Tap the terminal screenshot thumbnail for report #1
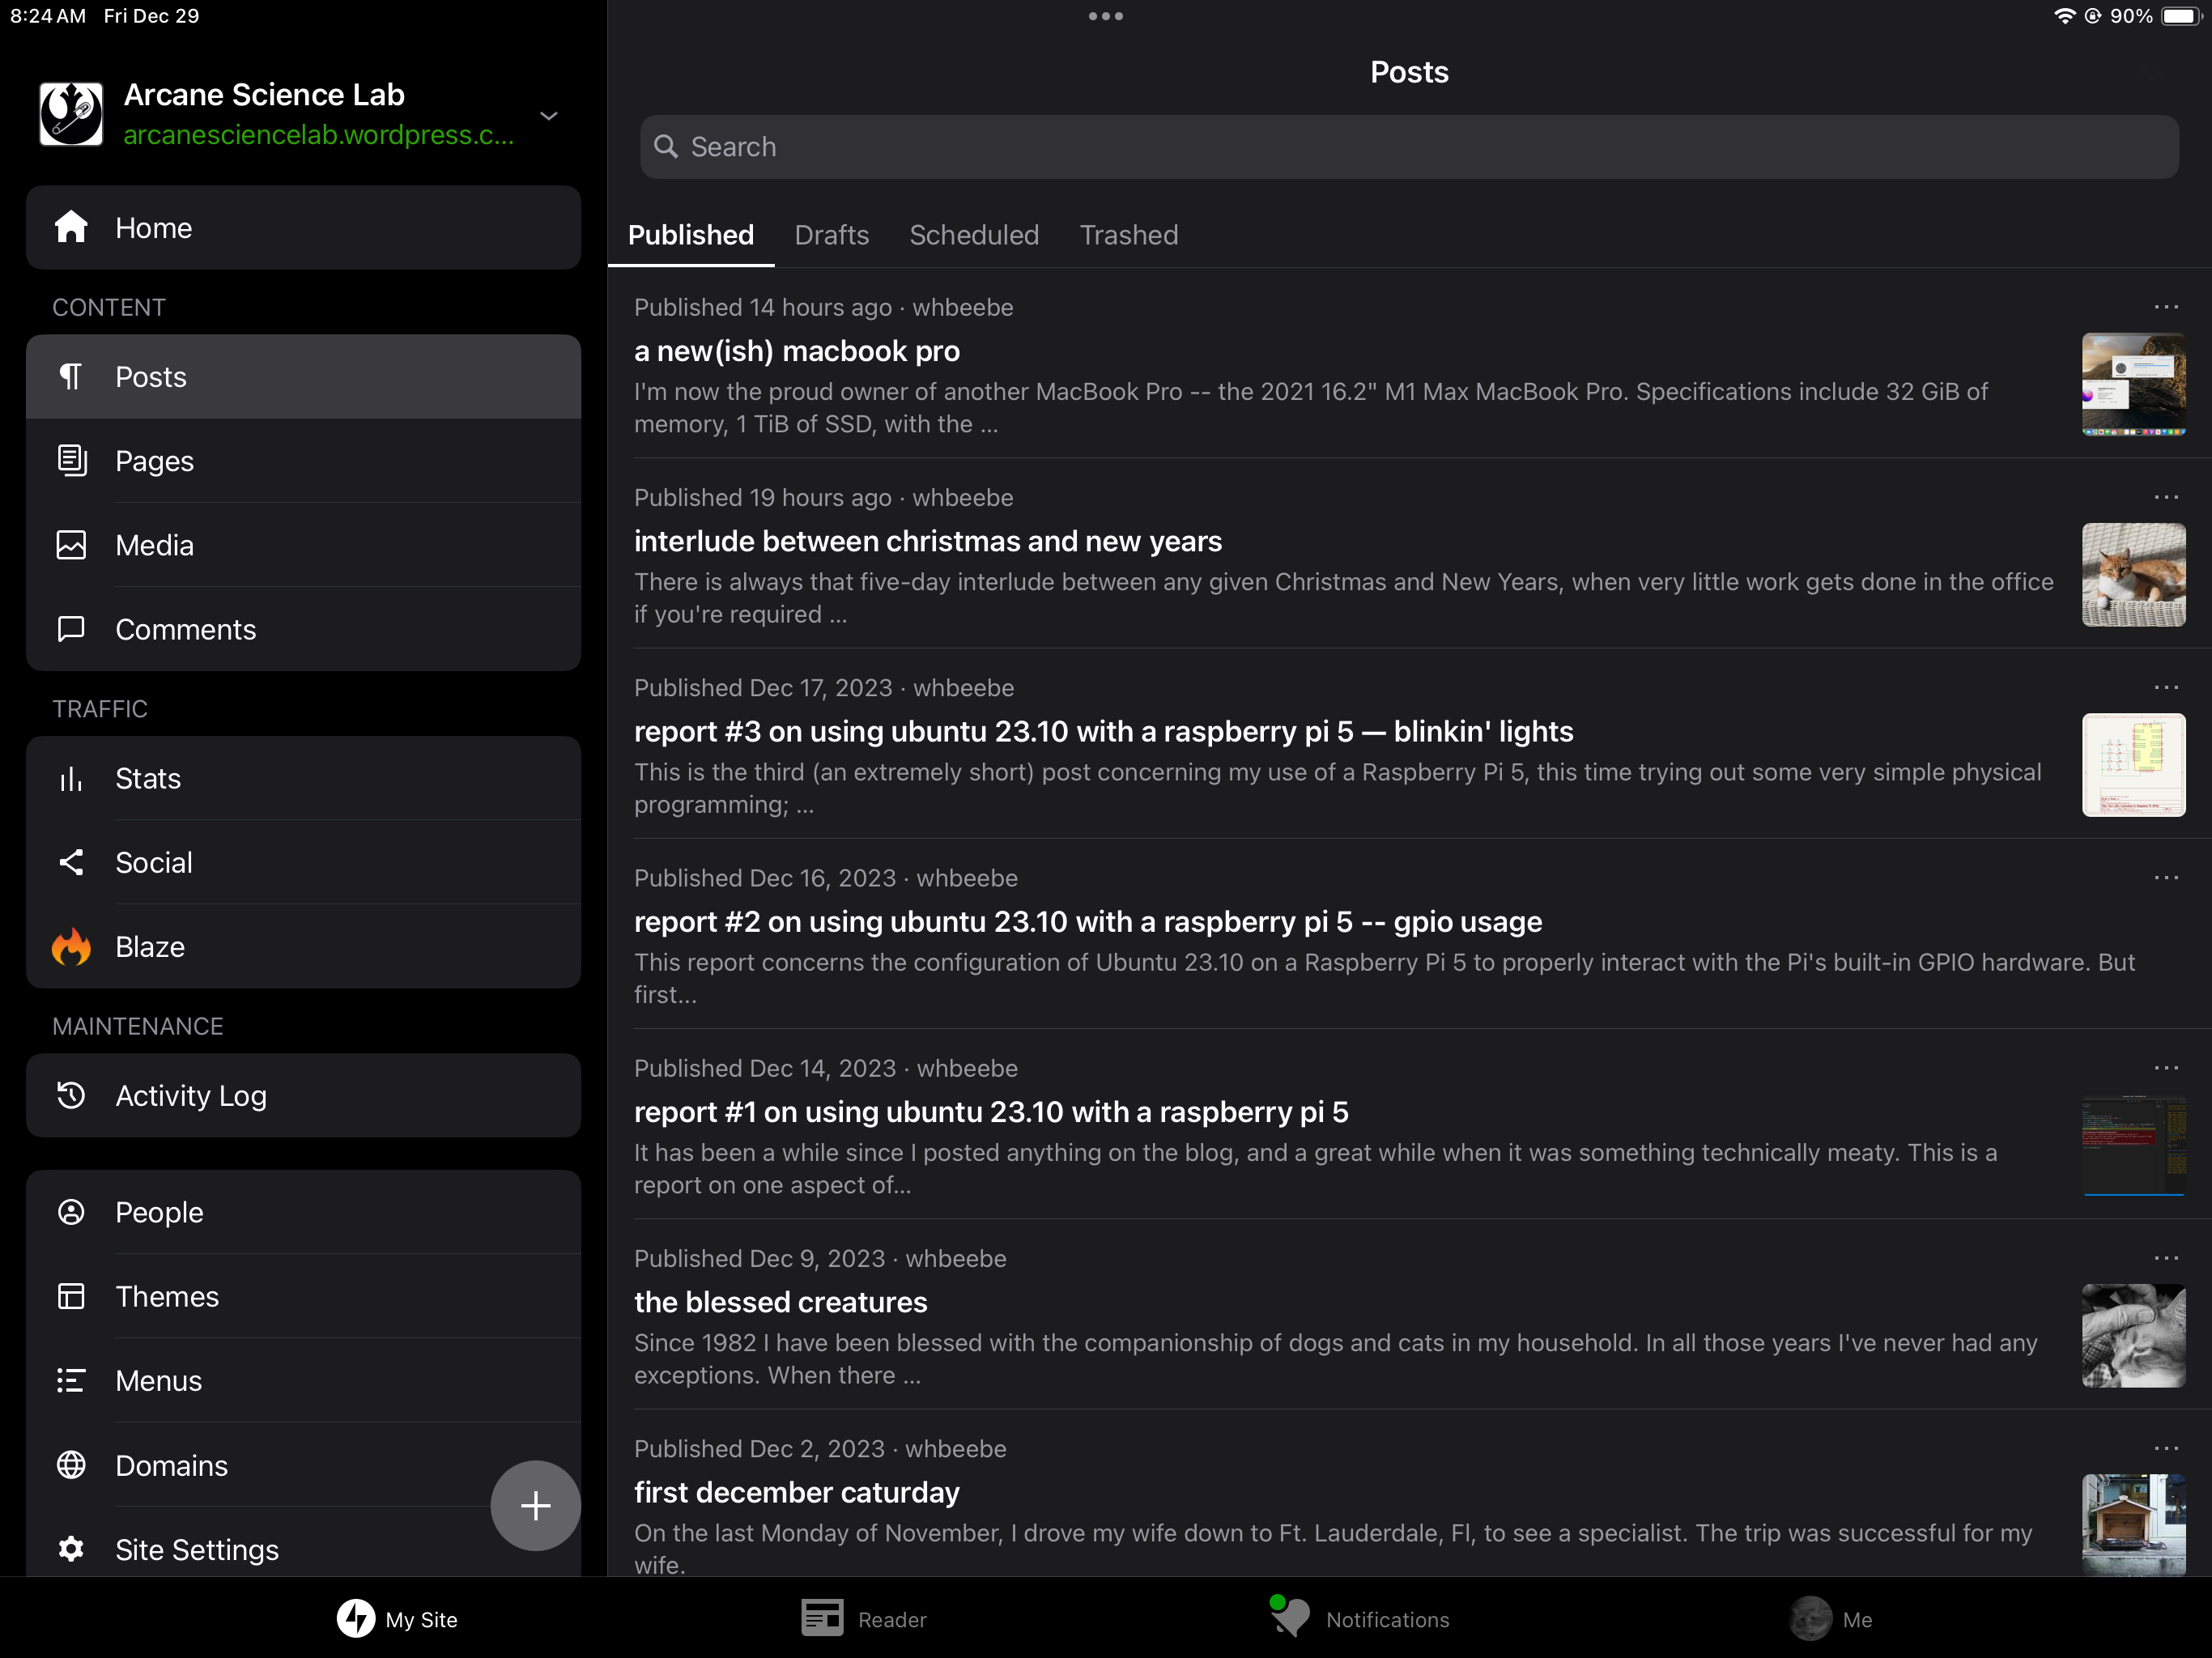Viewport: 2212px width, 1658px height. [x=2133, y=1145]
